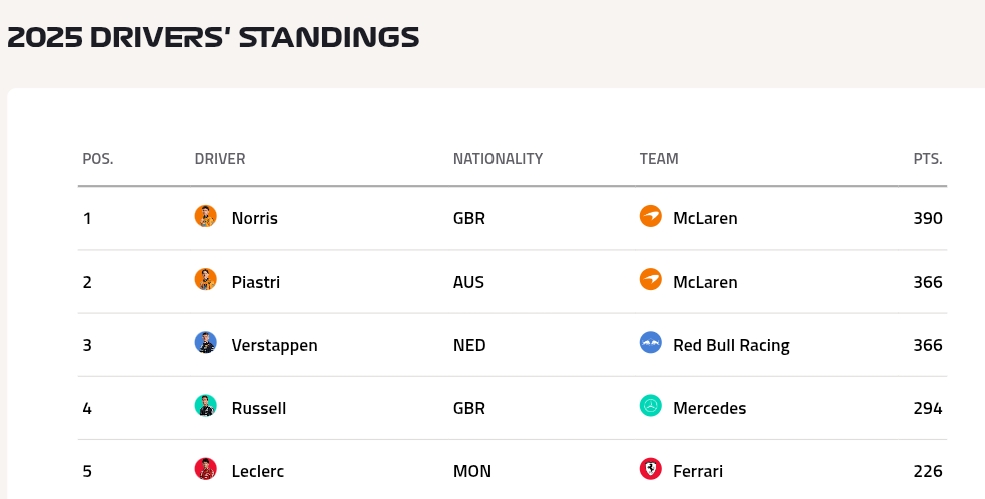Select the DRIVER column header
The image size is (985, 499).
220,158
